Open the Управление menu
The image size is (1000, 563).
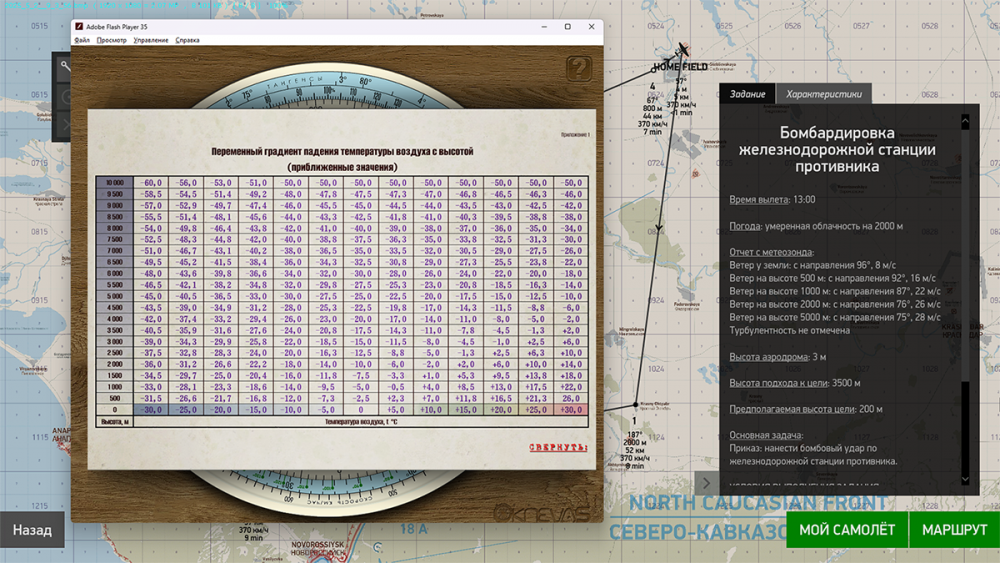pos(151,40)
